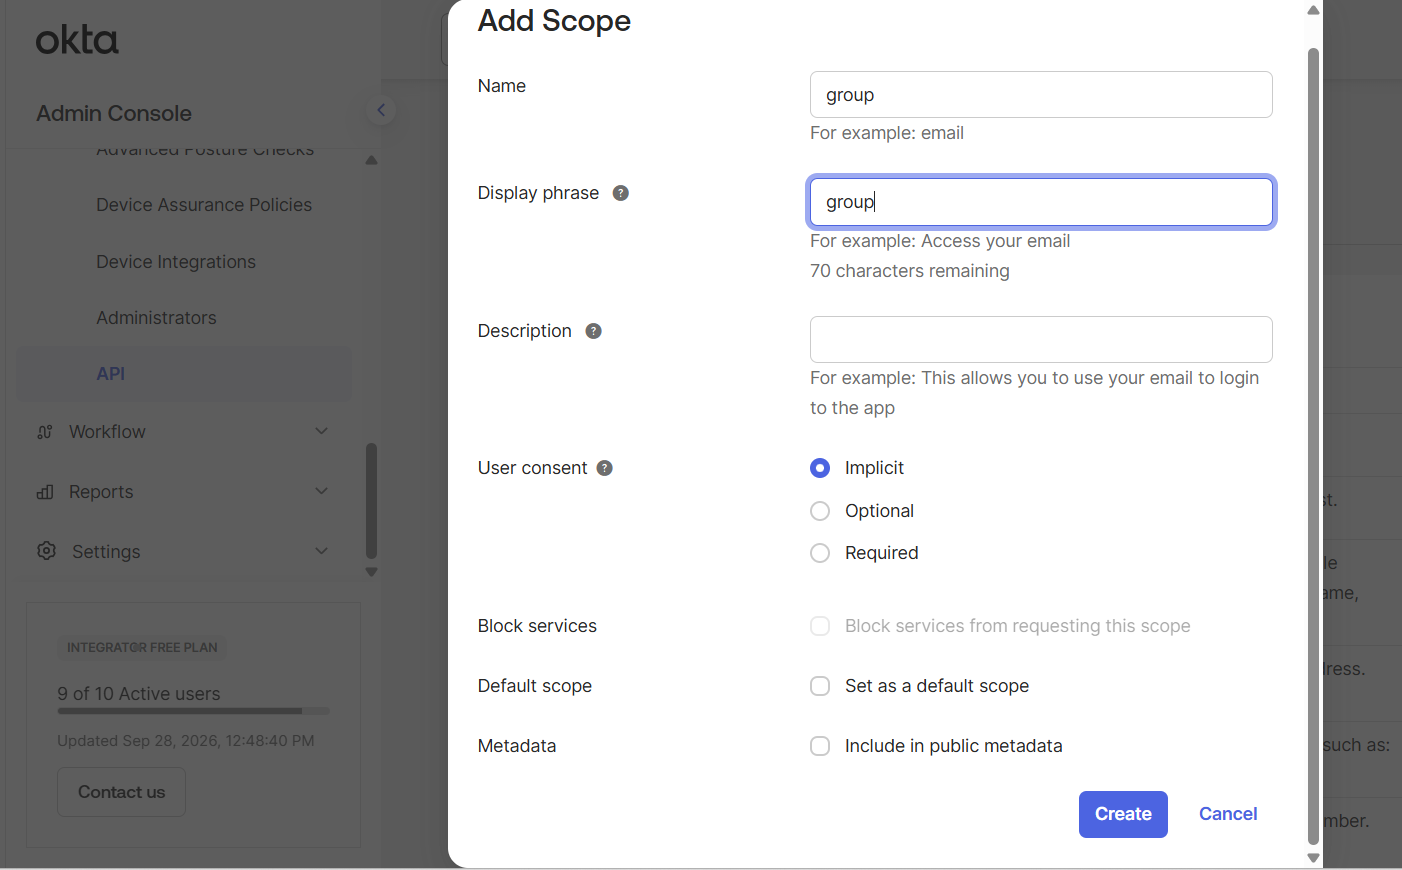Click the Contact us button
1402x870 pixels.
[x=121, y=792]
